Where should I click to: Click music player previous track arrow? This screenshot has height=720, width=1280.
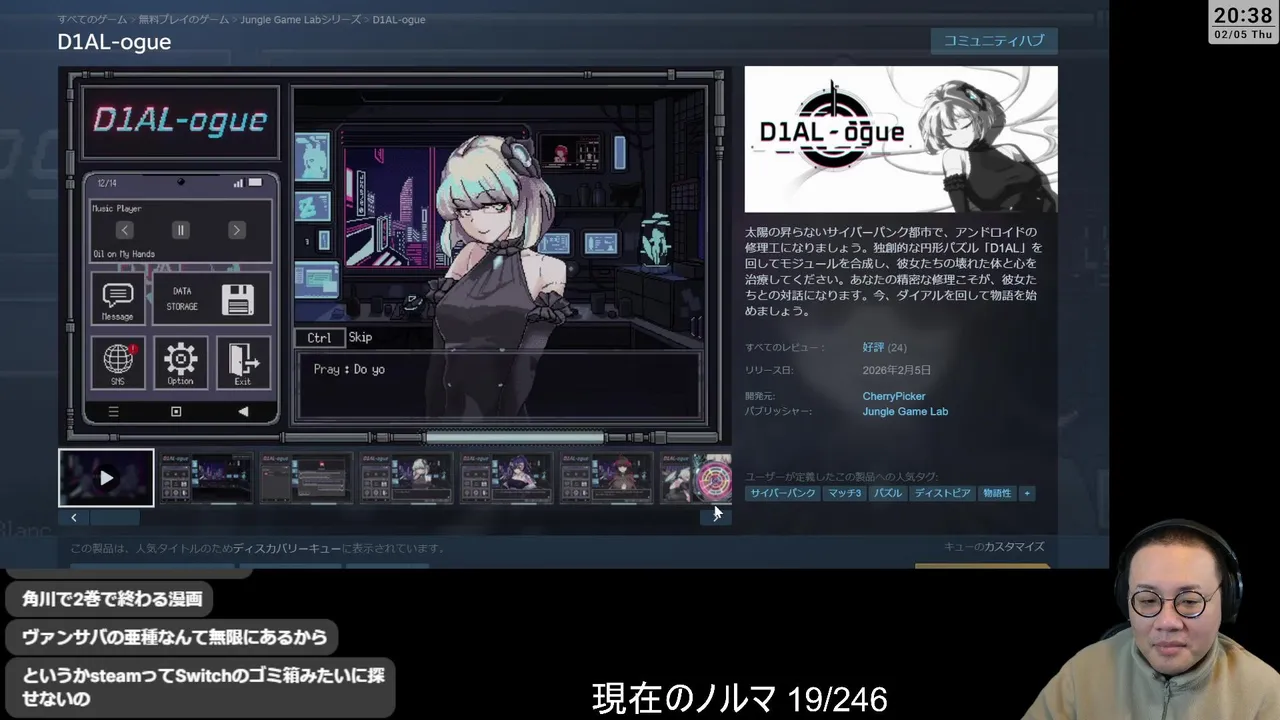(124, 230)
